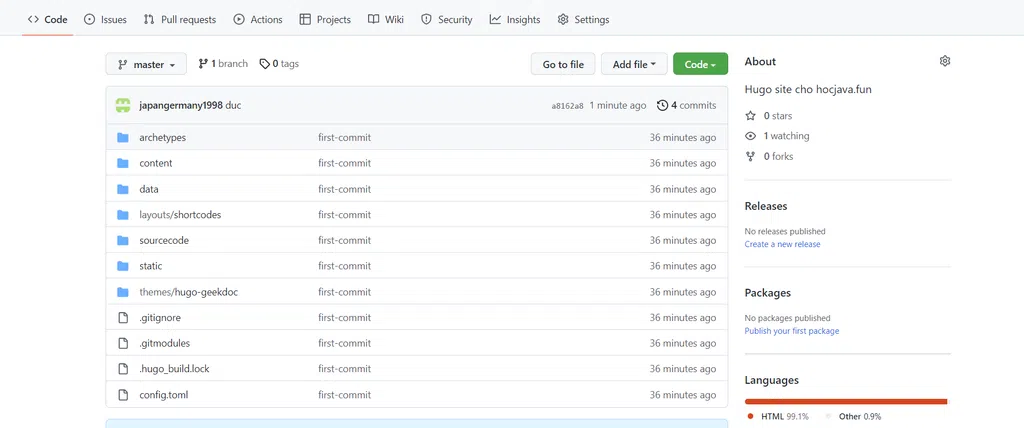Open repository Settings tab
The image size is (1024, 428).
(x=584, y=20)
